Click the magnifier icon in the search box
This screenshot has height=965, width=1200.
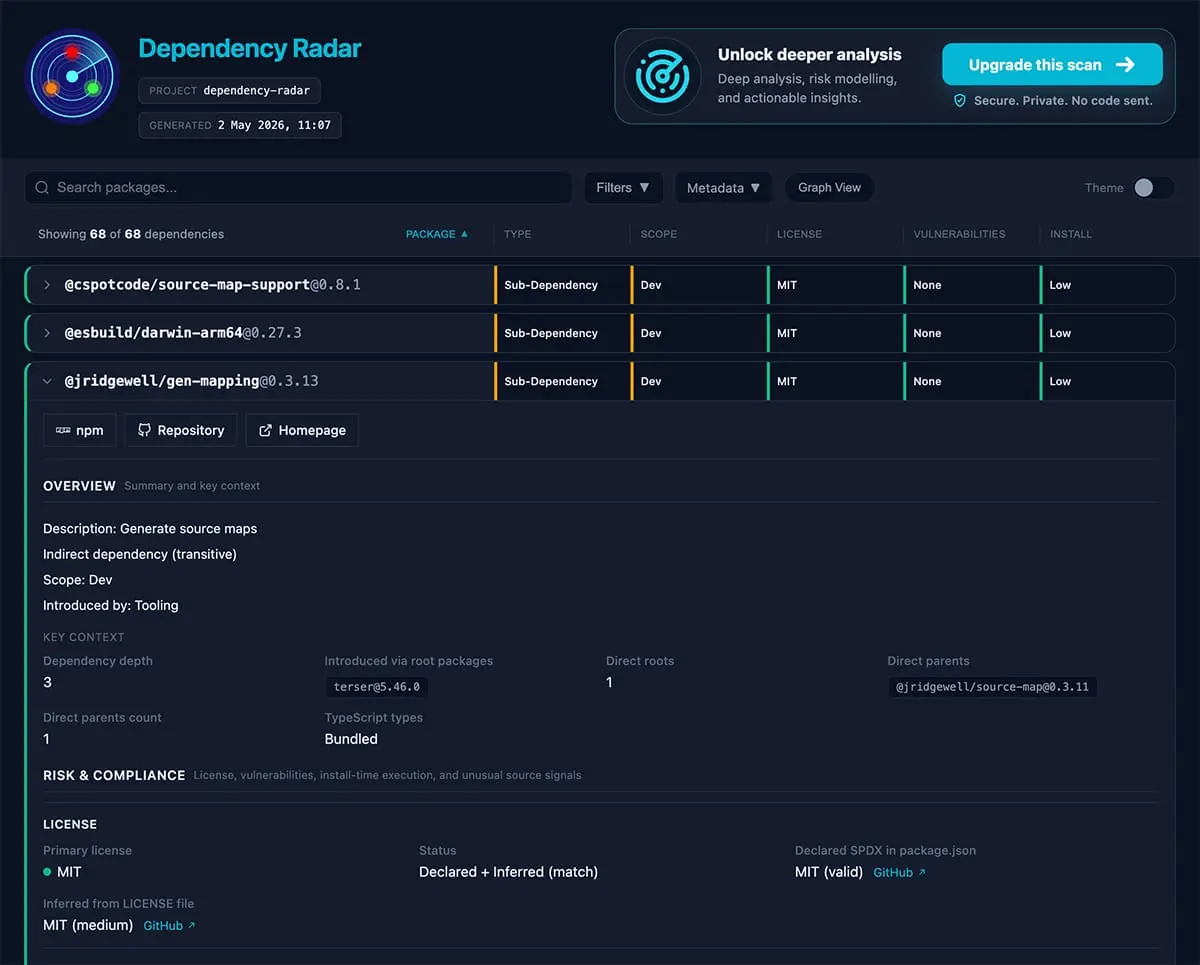42,188
